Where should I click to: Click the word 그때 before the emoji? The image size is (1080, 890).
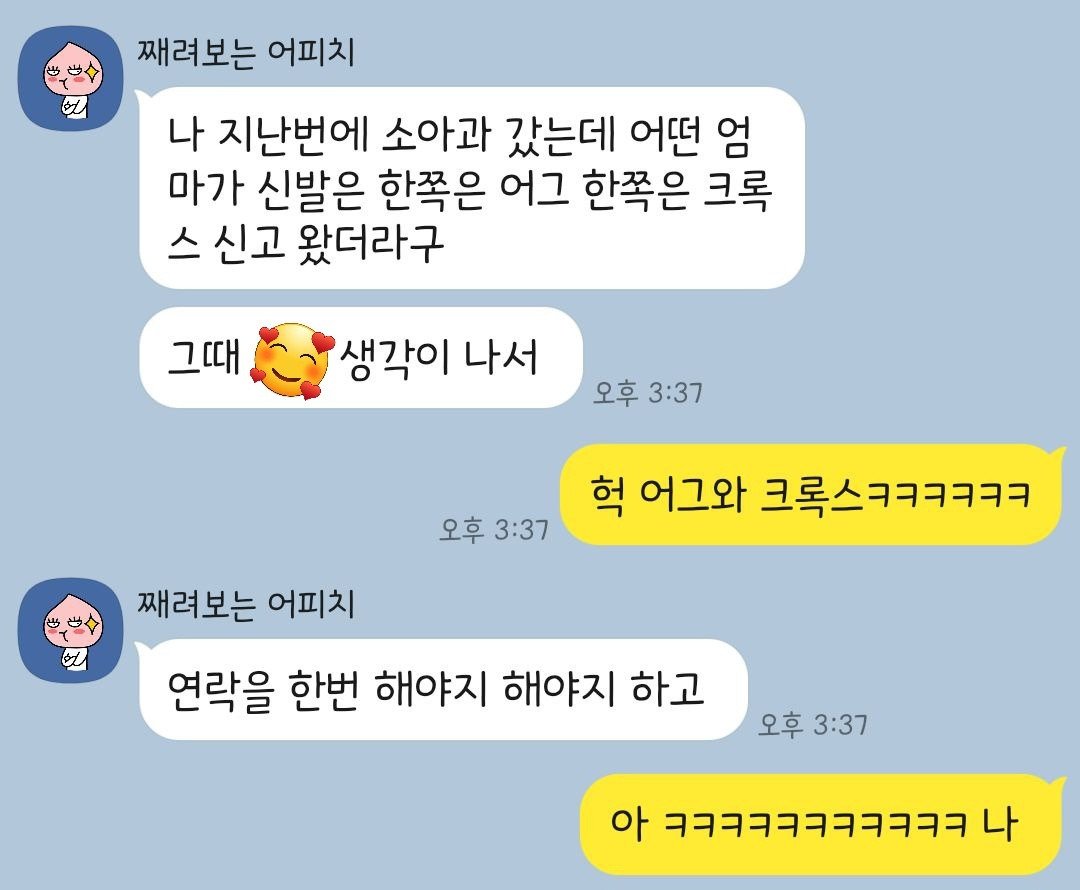[204, 358]
